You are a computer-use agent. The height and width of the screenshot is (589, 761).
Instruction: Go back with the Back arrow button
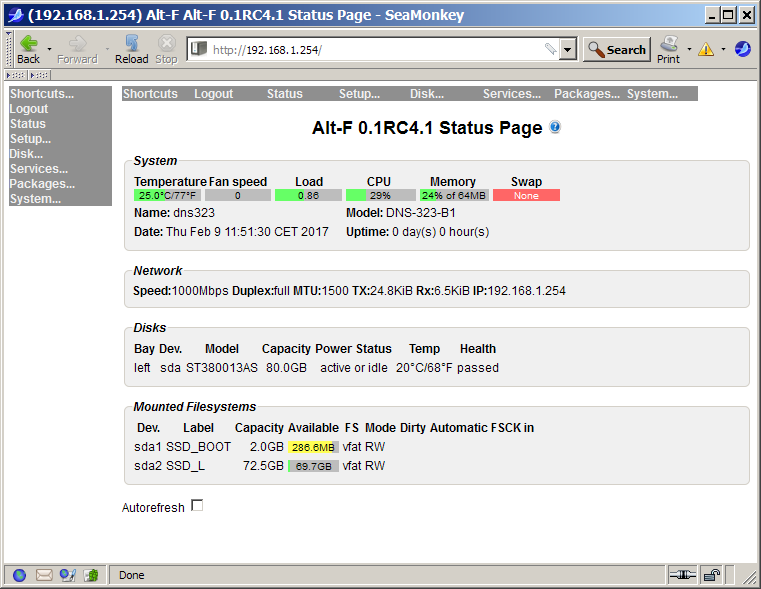coord(28,49)
